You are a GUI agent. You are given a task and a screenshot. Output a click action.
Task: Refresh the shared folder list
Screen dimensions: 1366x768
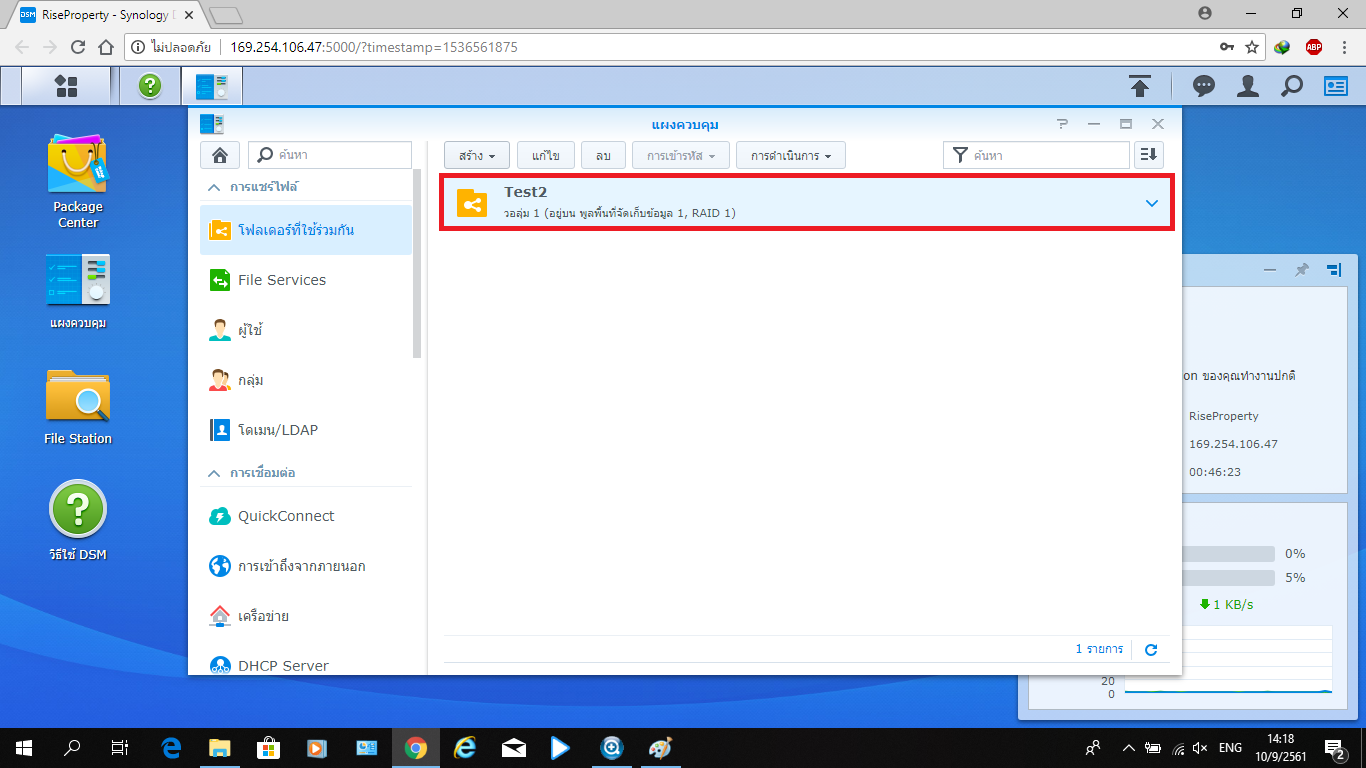(x=1151, y=650)
